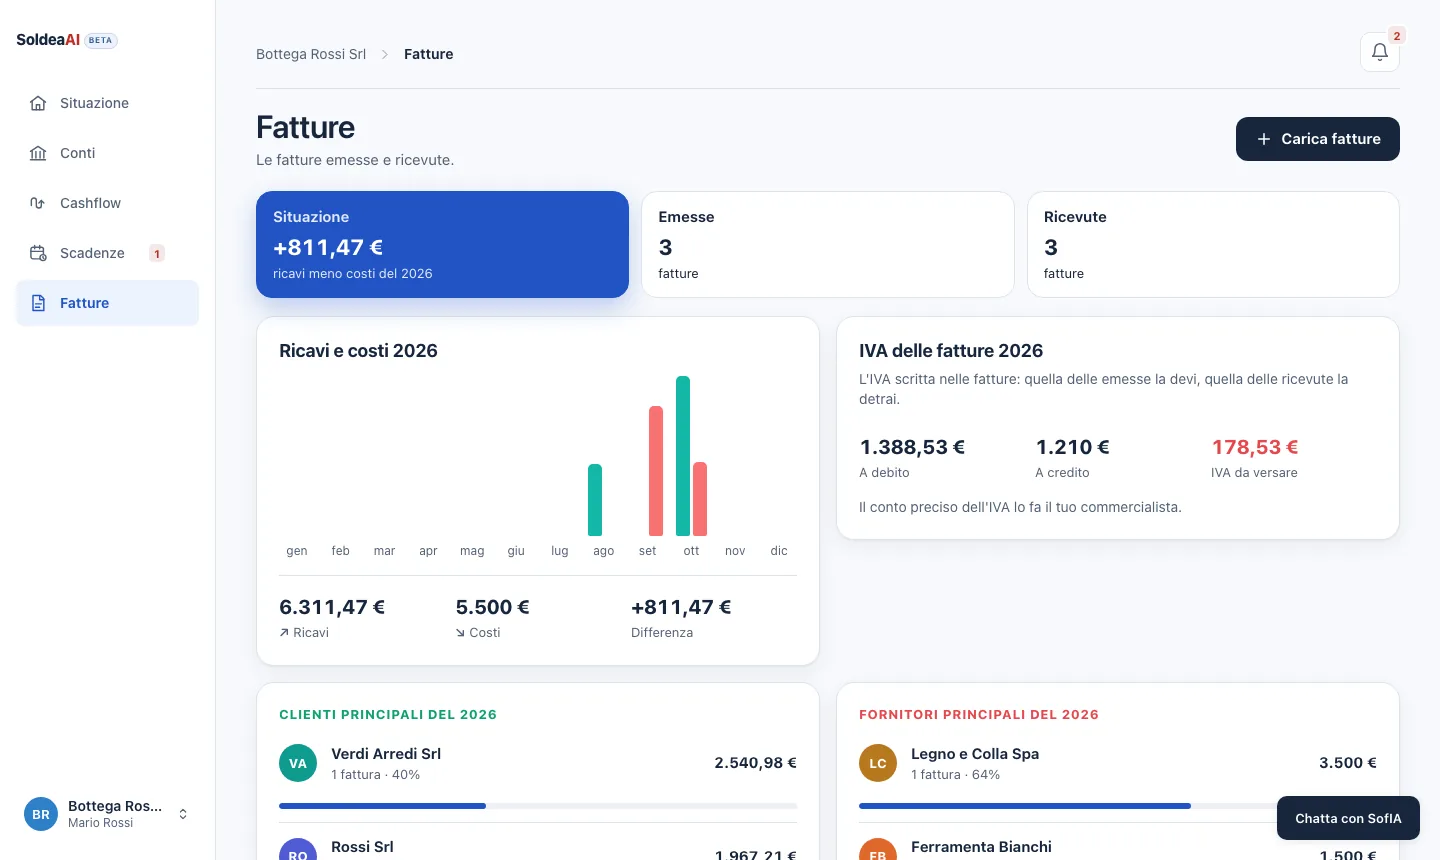Expand the Bottega Rossi account switcher chevron
The width and height of the screenshot is (1440, 860).
click(x=183, y=814)
